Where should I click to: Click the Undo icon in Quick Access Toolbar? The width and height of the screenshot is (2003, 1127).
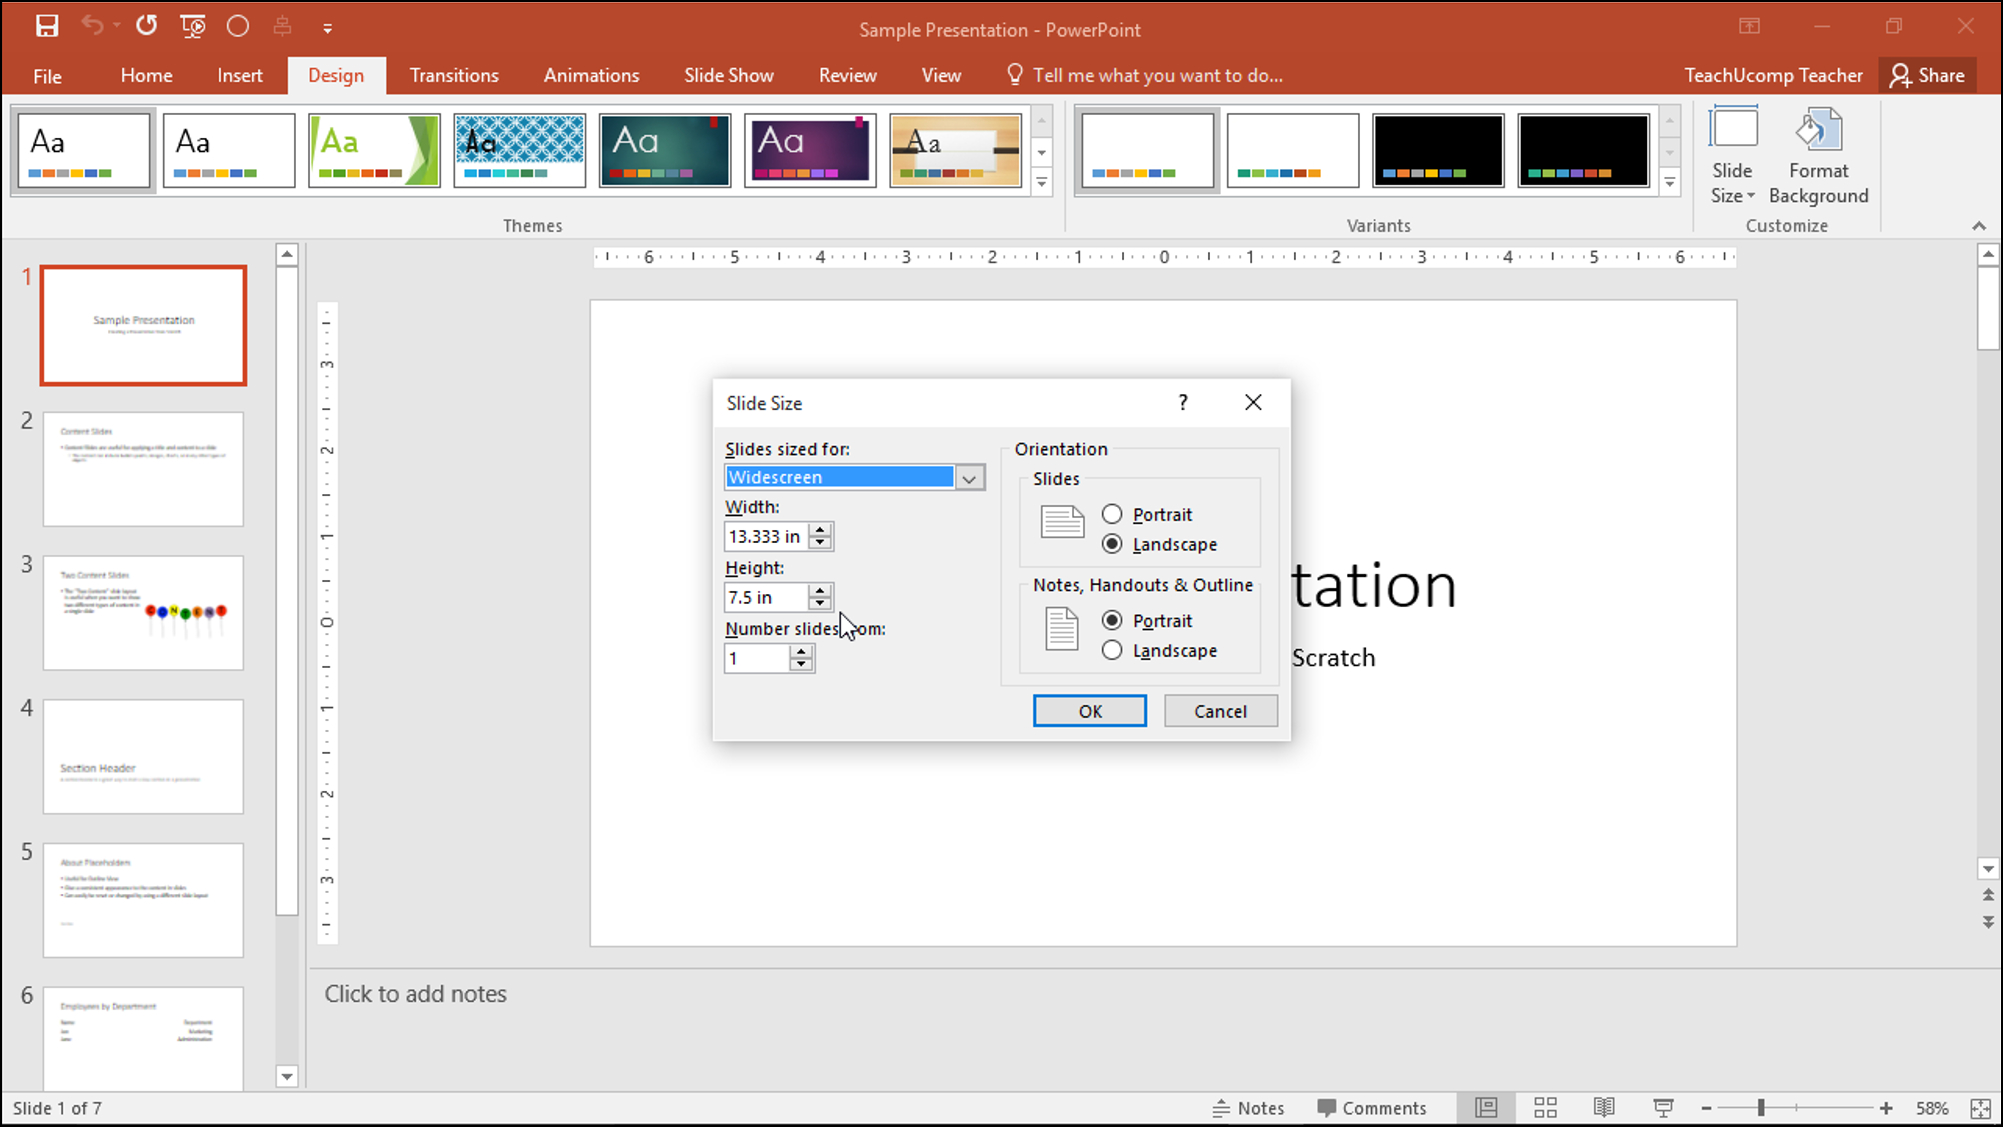click(x=89, y=25)
